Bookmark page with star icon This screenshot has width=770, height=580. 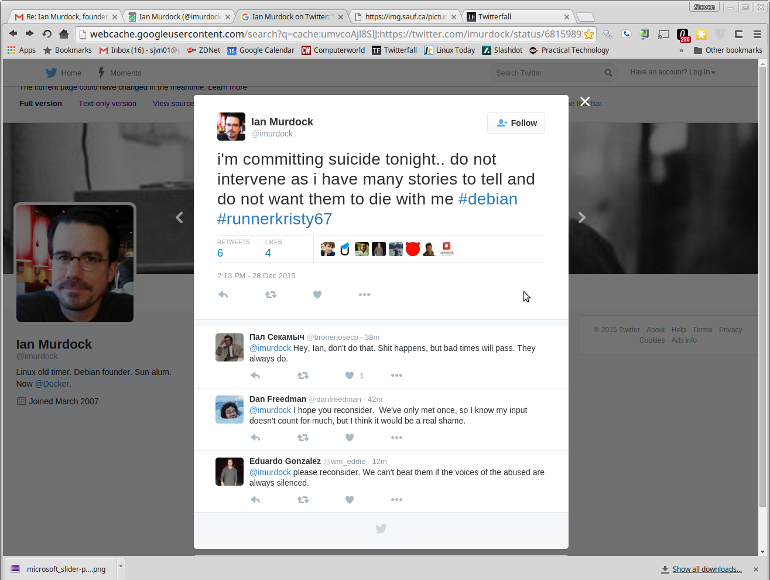pos(589,34)
